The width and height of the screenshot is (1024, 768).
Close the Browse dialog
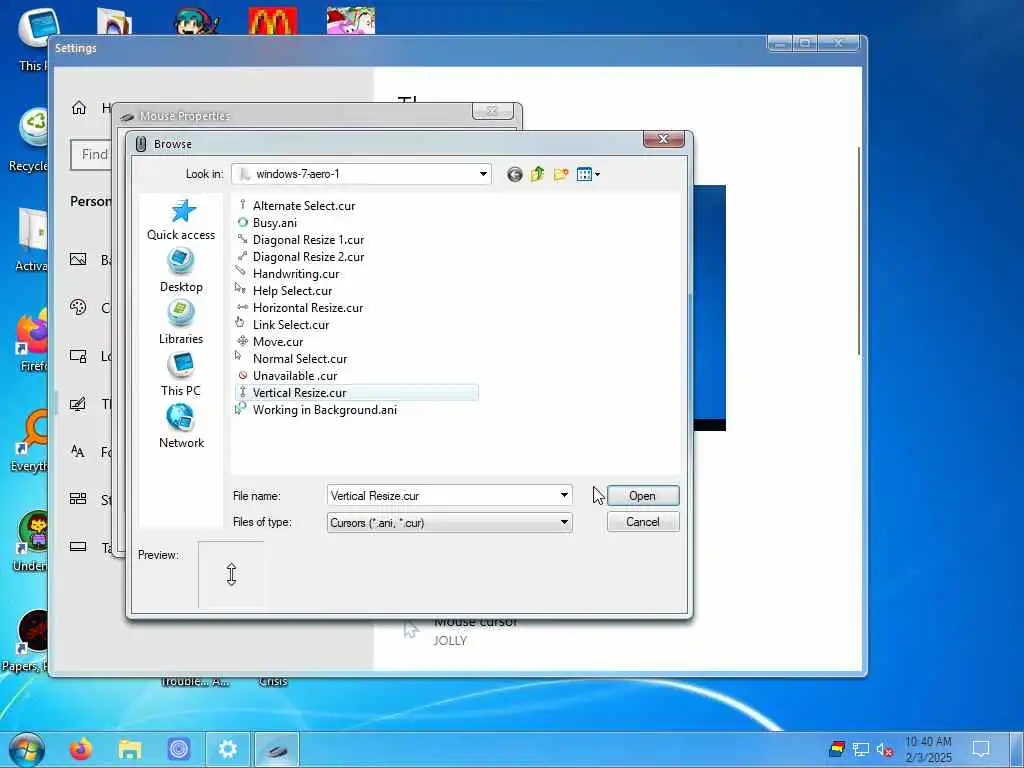664,138
